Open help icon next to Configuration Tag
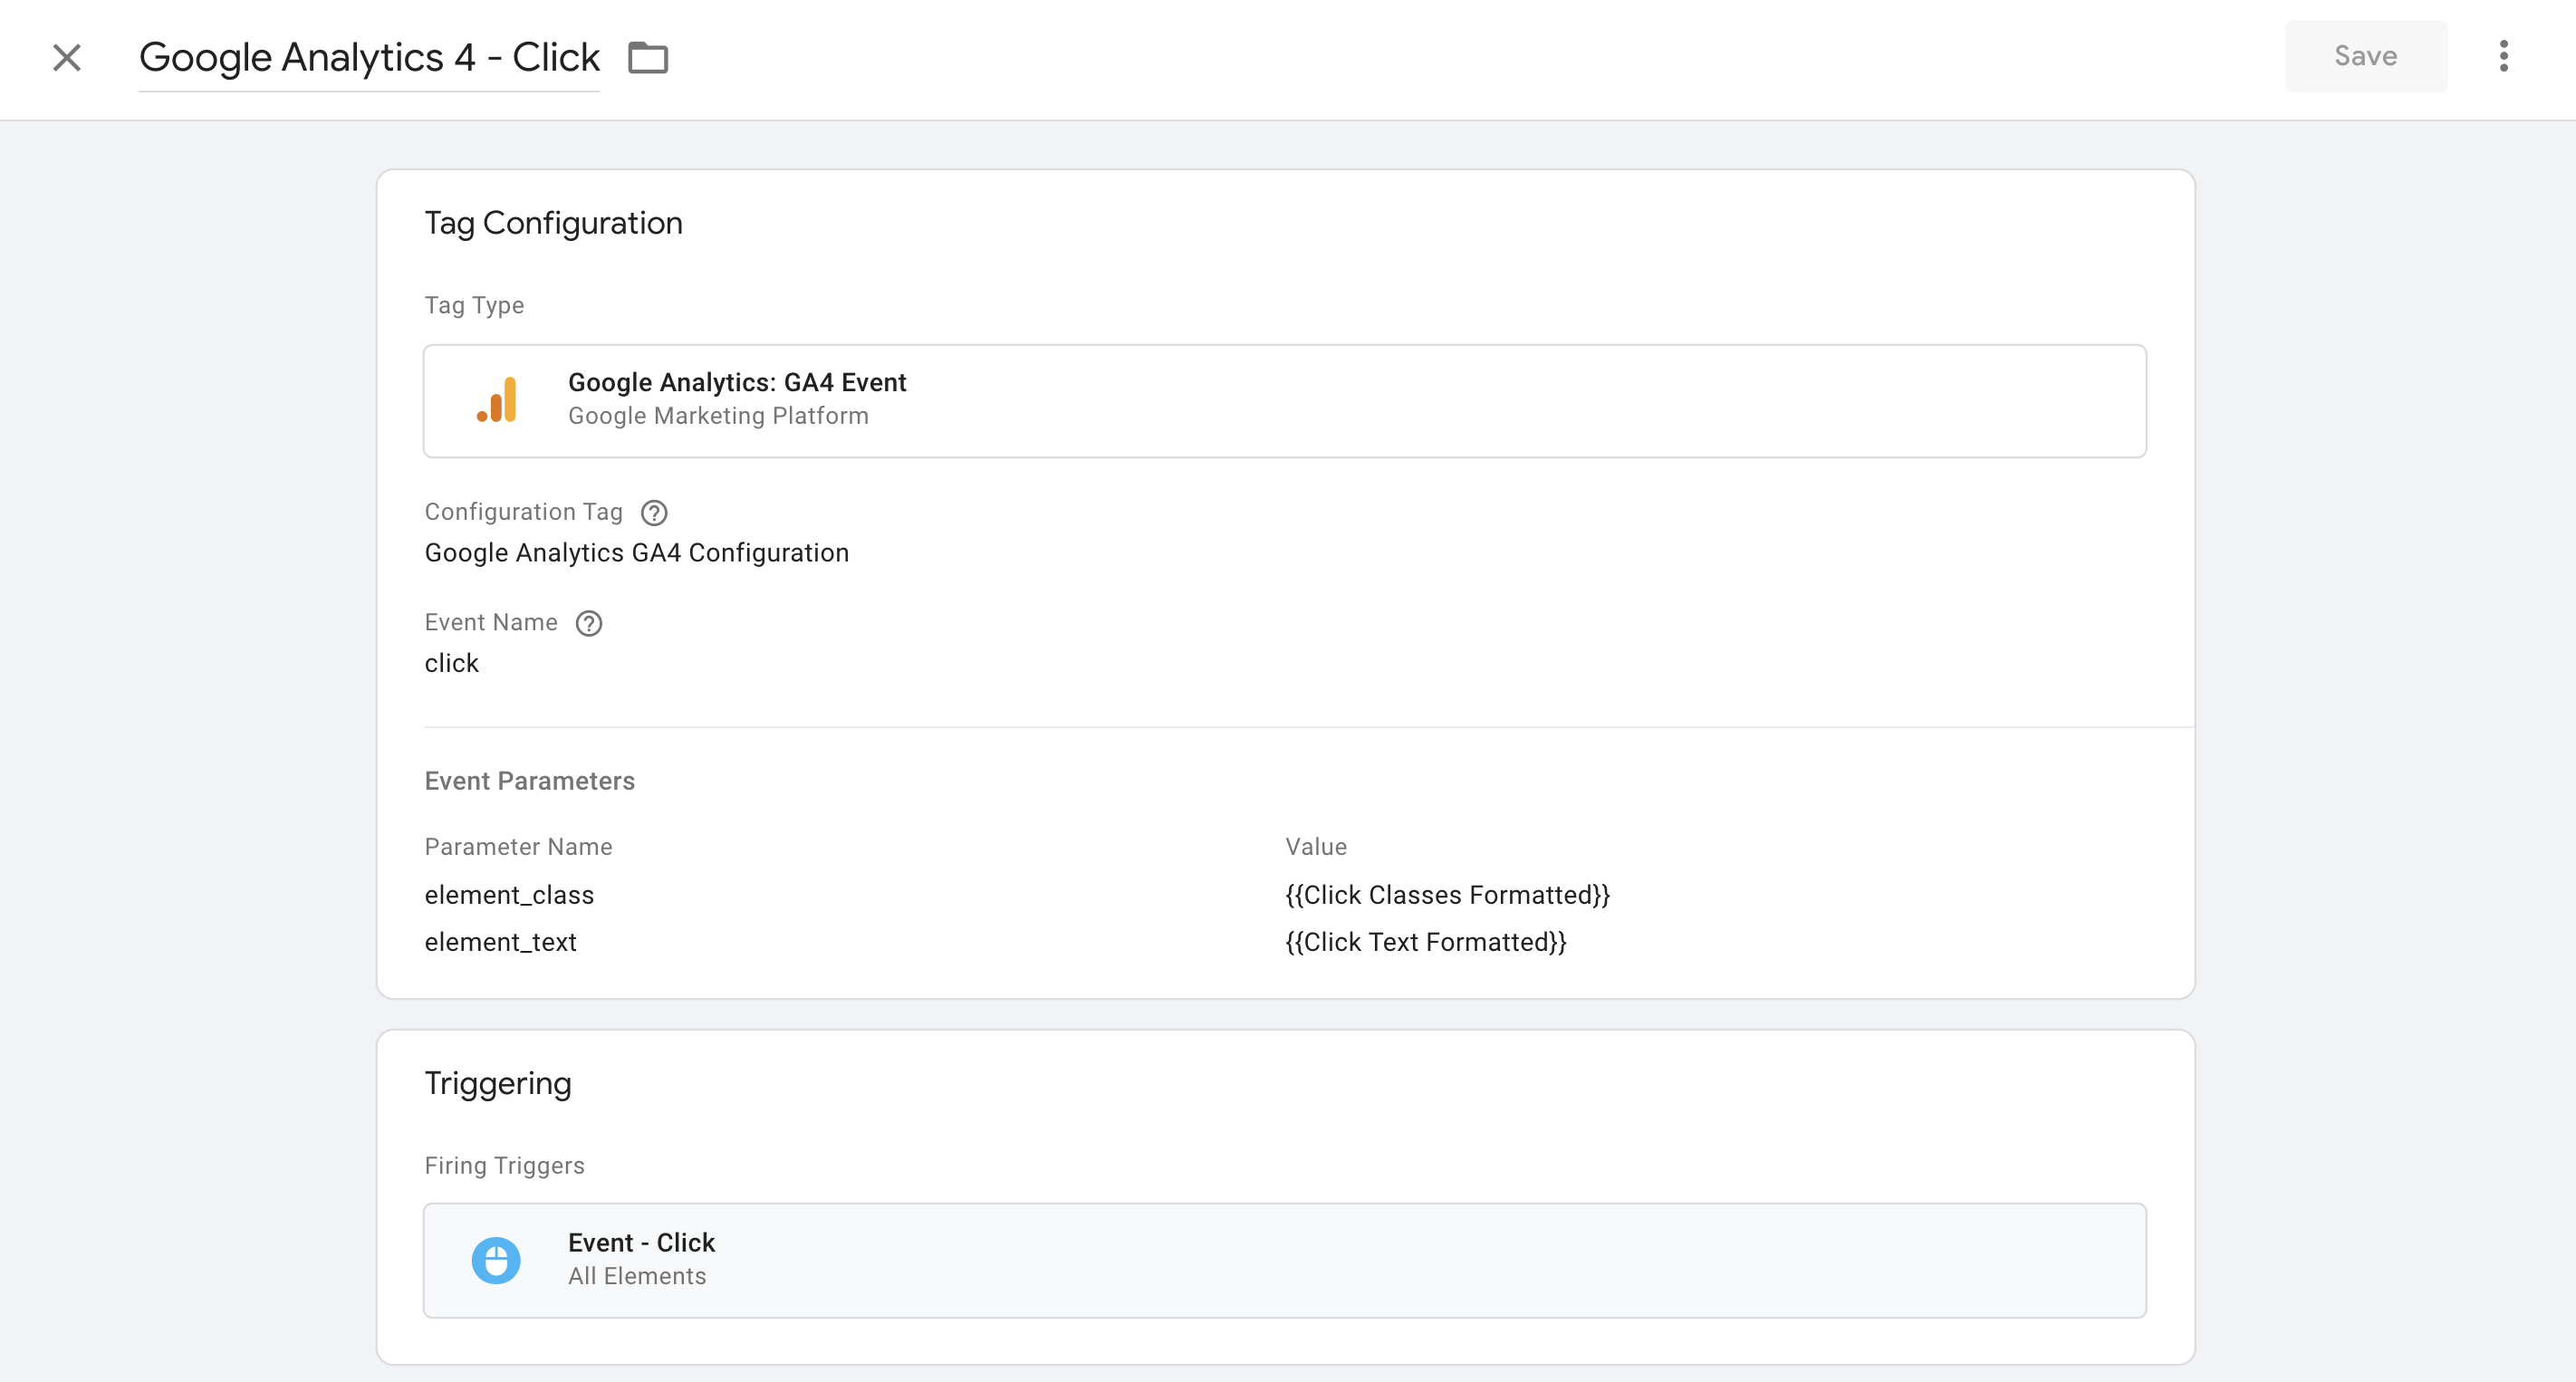The image size is (2576, 1382). (x=654, y=513)
